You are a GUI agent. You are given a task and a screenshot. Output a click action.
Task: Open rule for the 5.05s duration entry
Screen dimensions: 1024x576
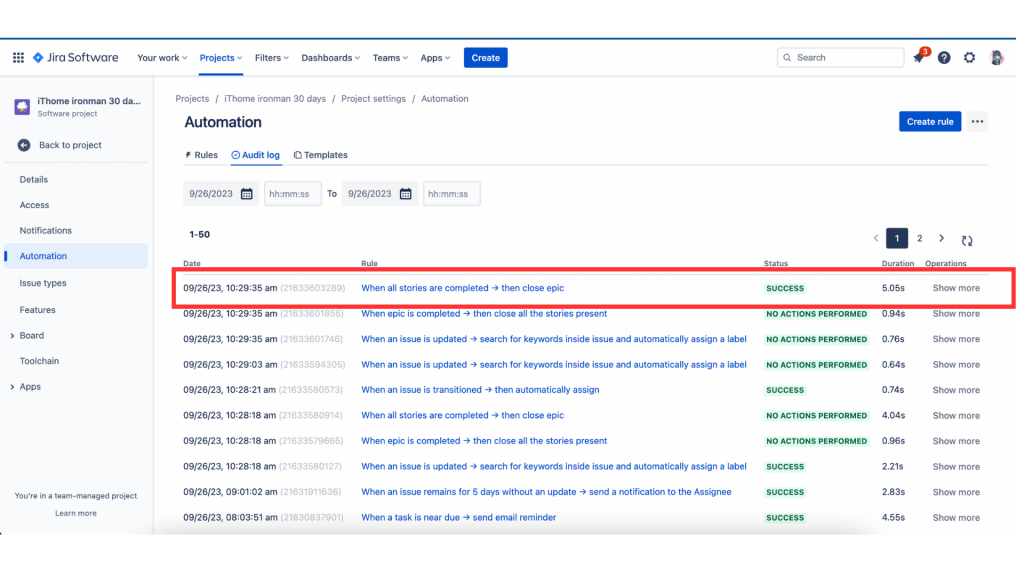coord(462,288)
